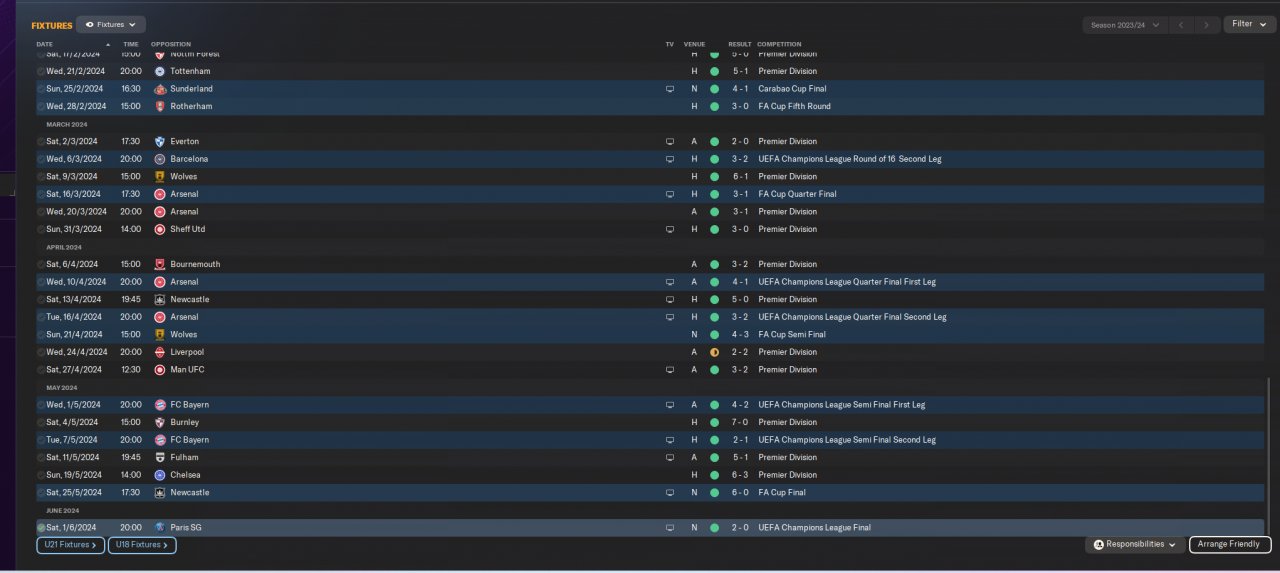Image resolution: width=1280 pixels, height=573 pixels.
Task: Click the date text Sat, 27/4/2024
Action: pos(74,369)
